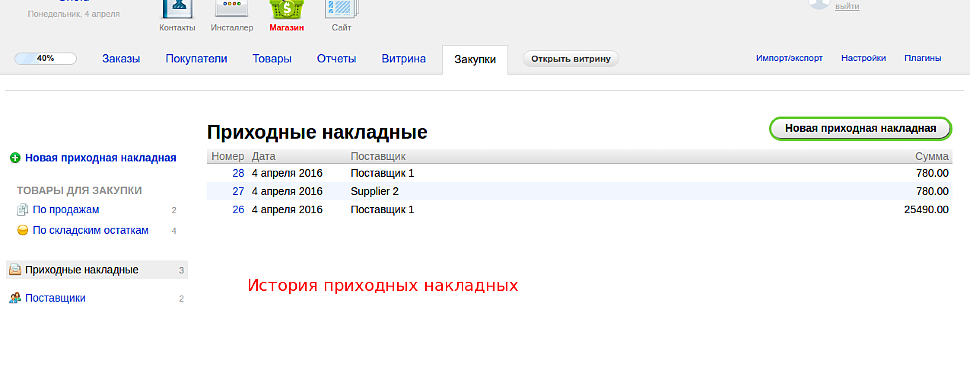Click the count 4 beside По складским остаткам
The image size is (970, 377).
[x=174, y=231]
